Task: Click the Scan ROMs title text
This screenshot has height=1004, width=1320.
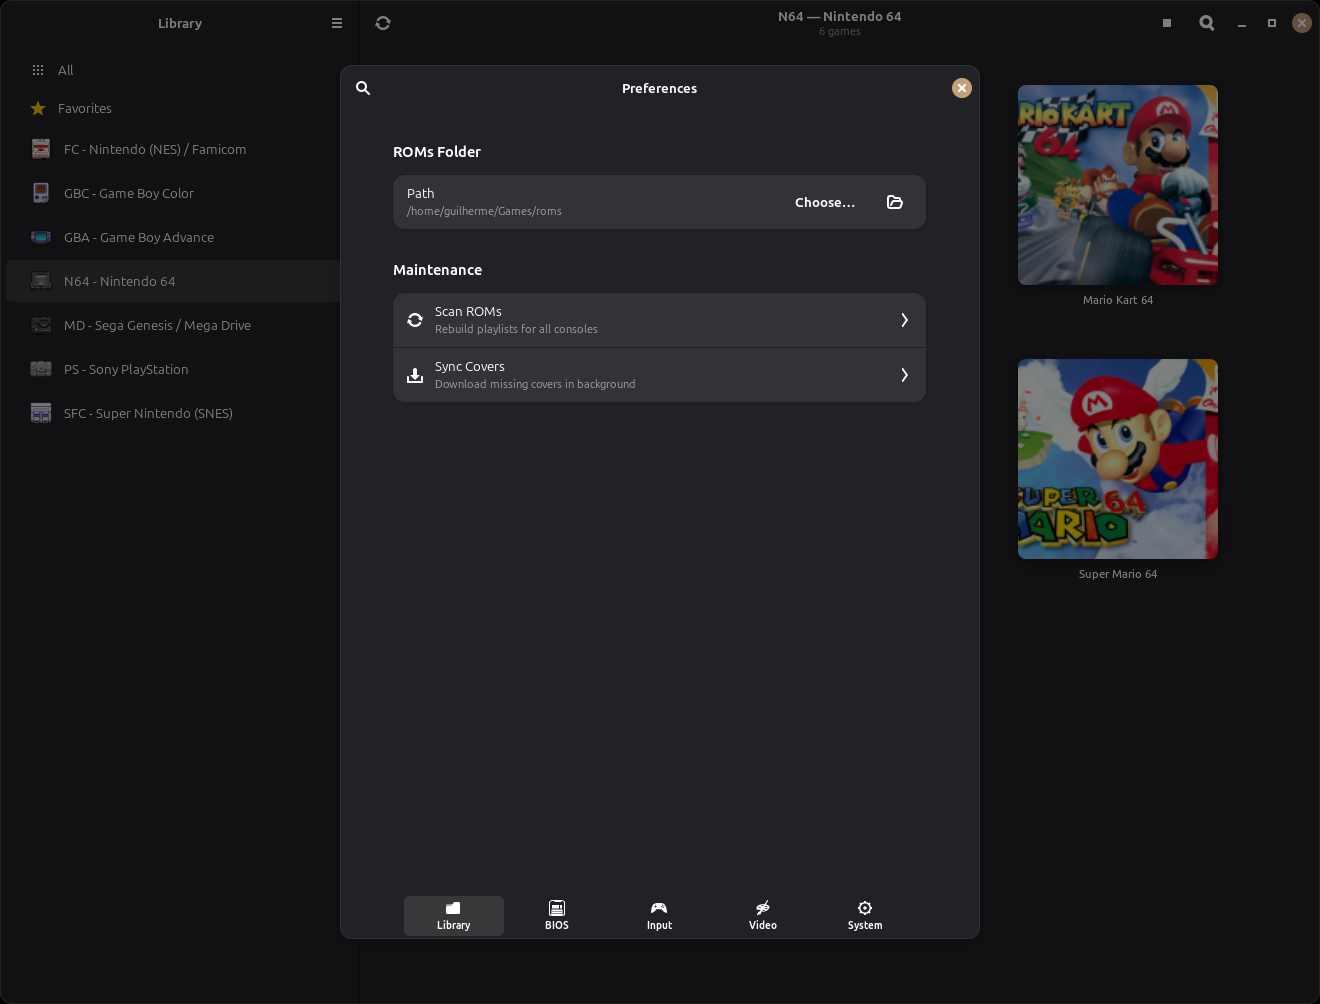Action: [x=468, y=311]
